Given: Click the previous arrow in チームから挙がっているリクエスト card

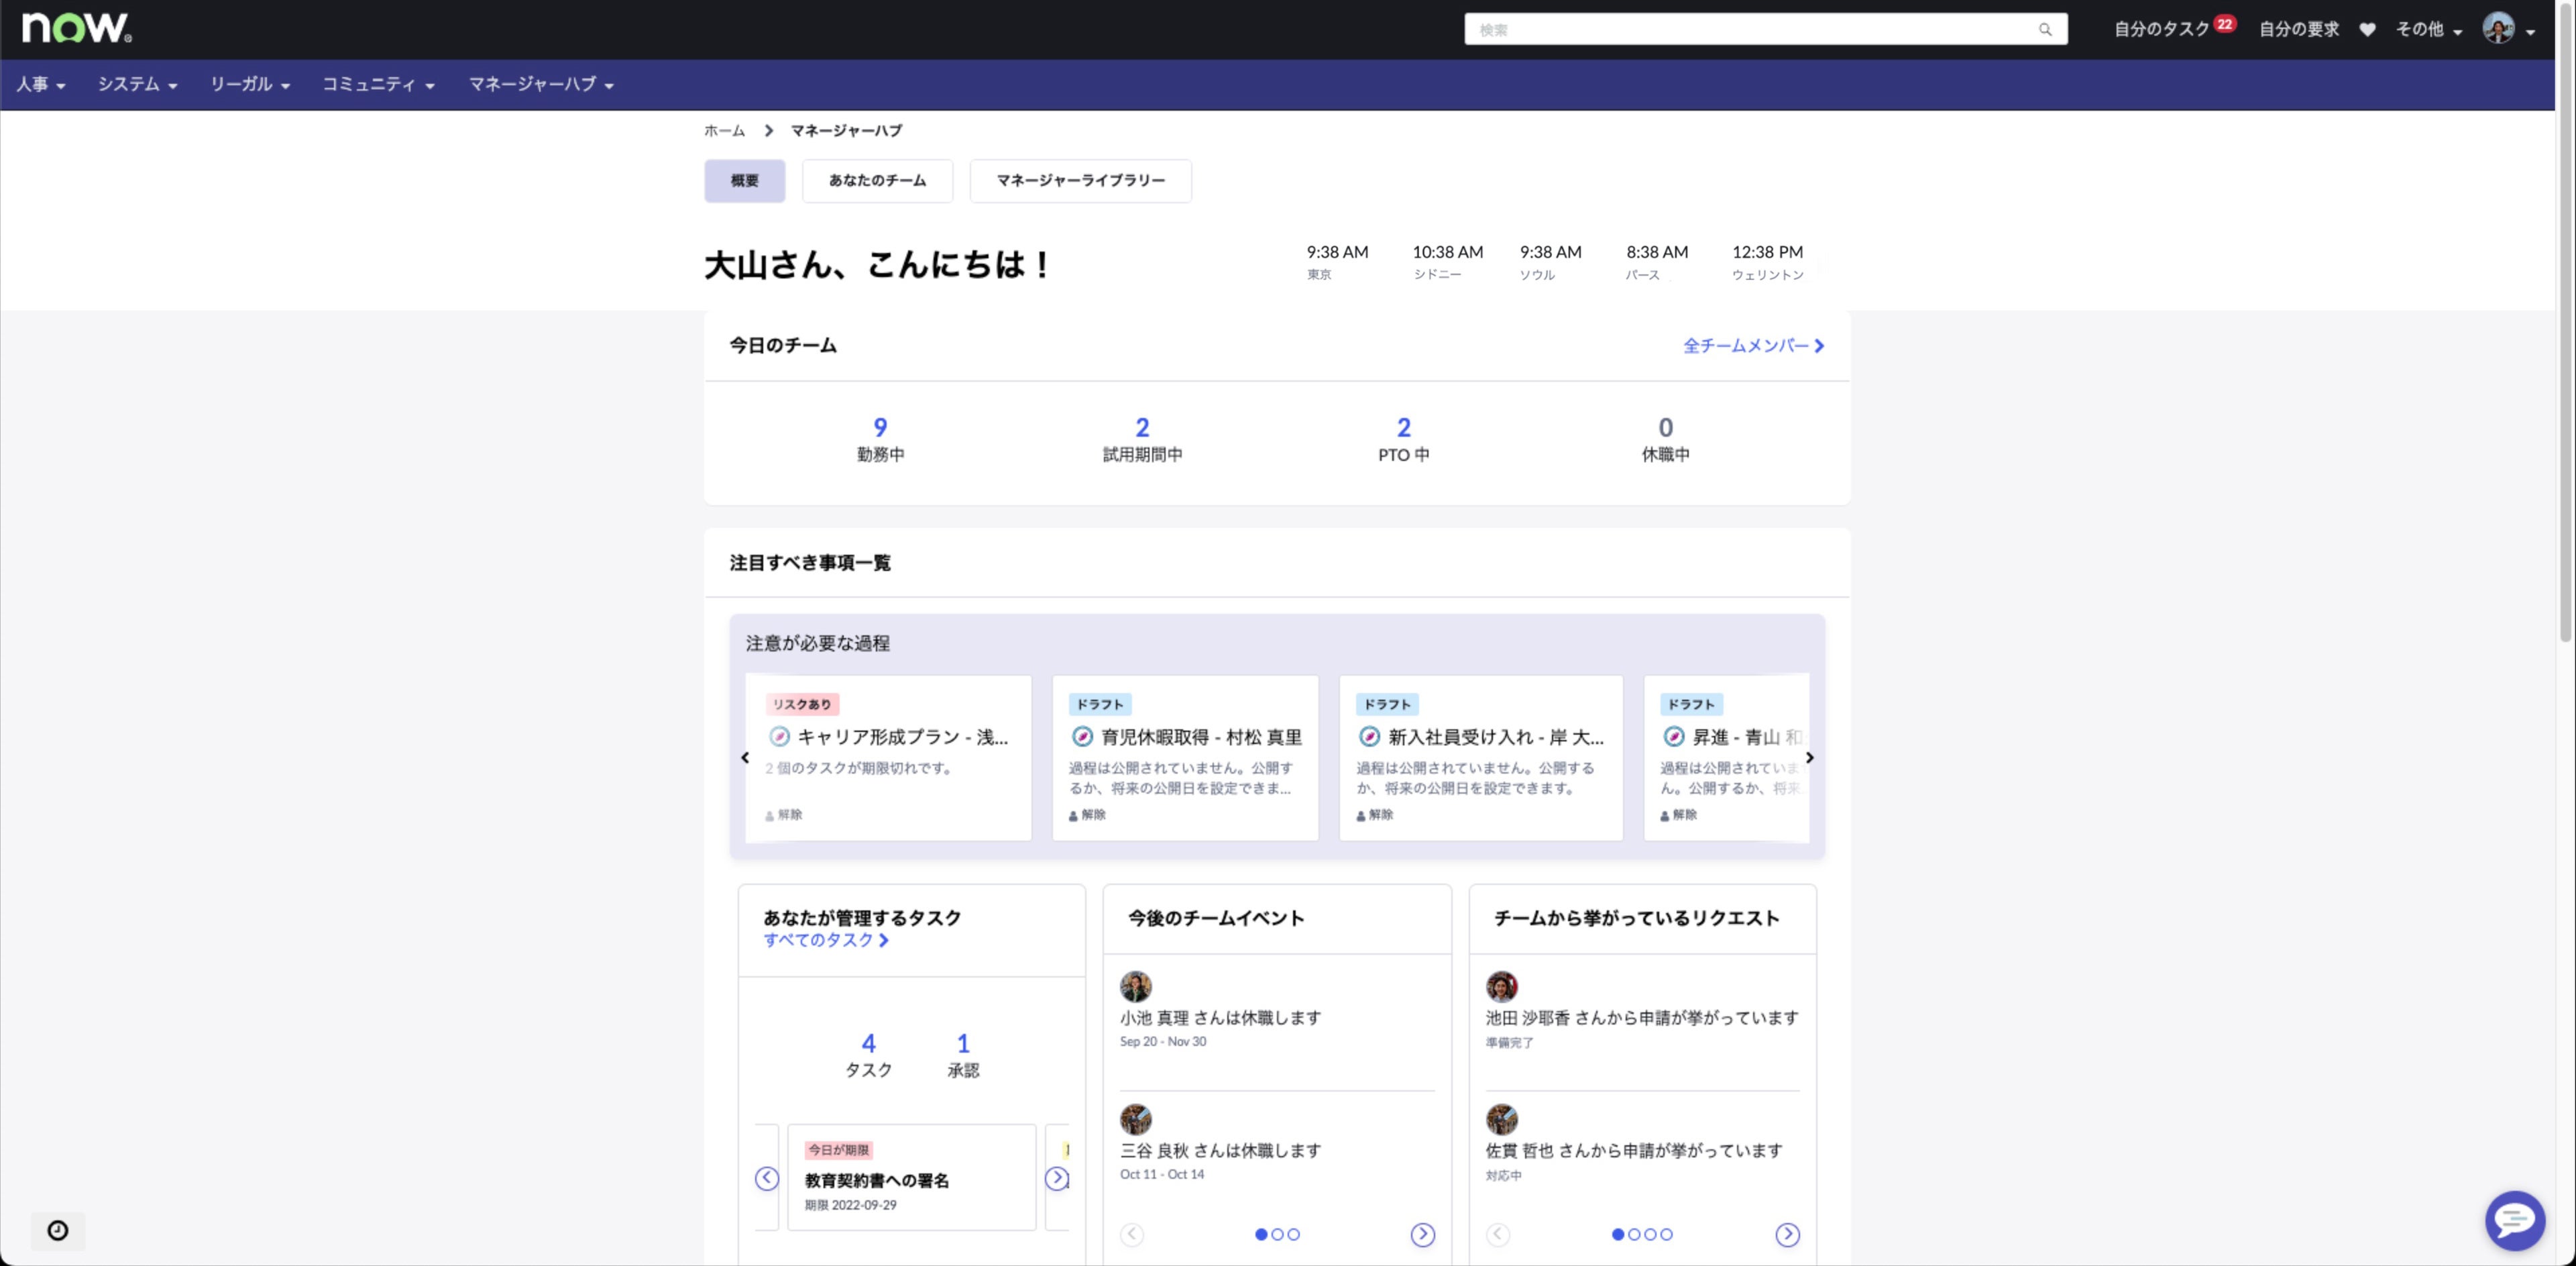Looking at the screenshot, I should 1498,1234.
